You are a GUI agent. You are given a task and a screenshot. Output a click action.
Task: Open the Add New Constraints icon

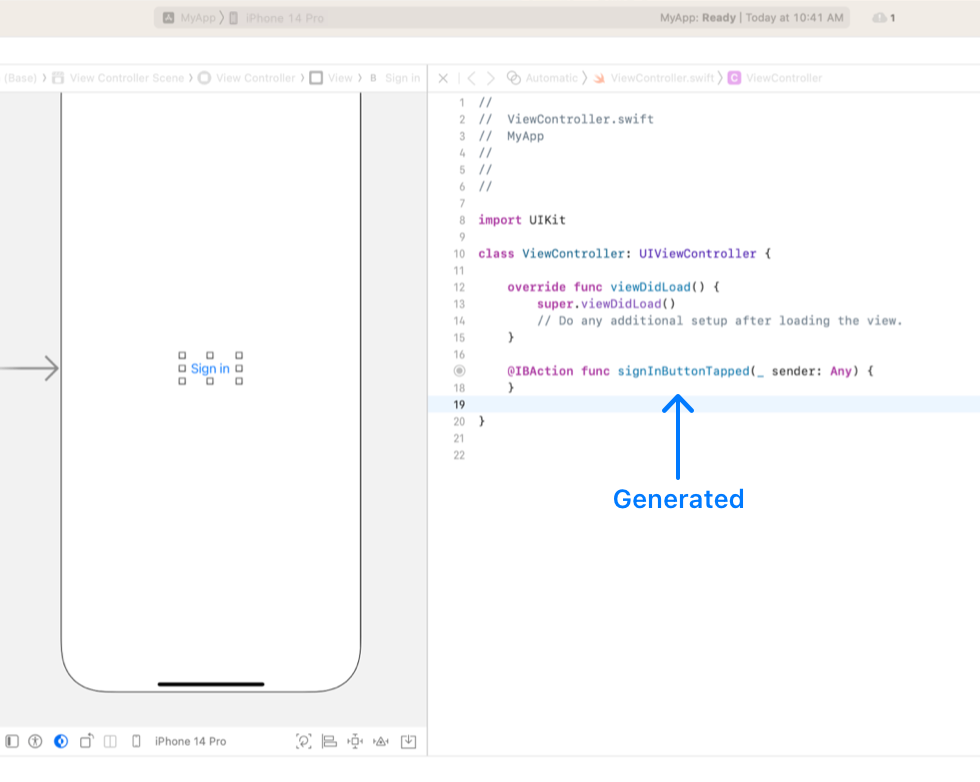pyautogui.click(x=354, y=741)
